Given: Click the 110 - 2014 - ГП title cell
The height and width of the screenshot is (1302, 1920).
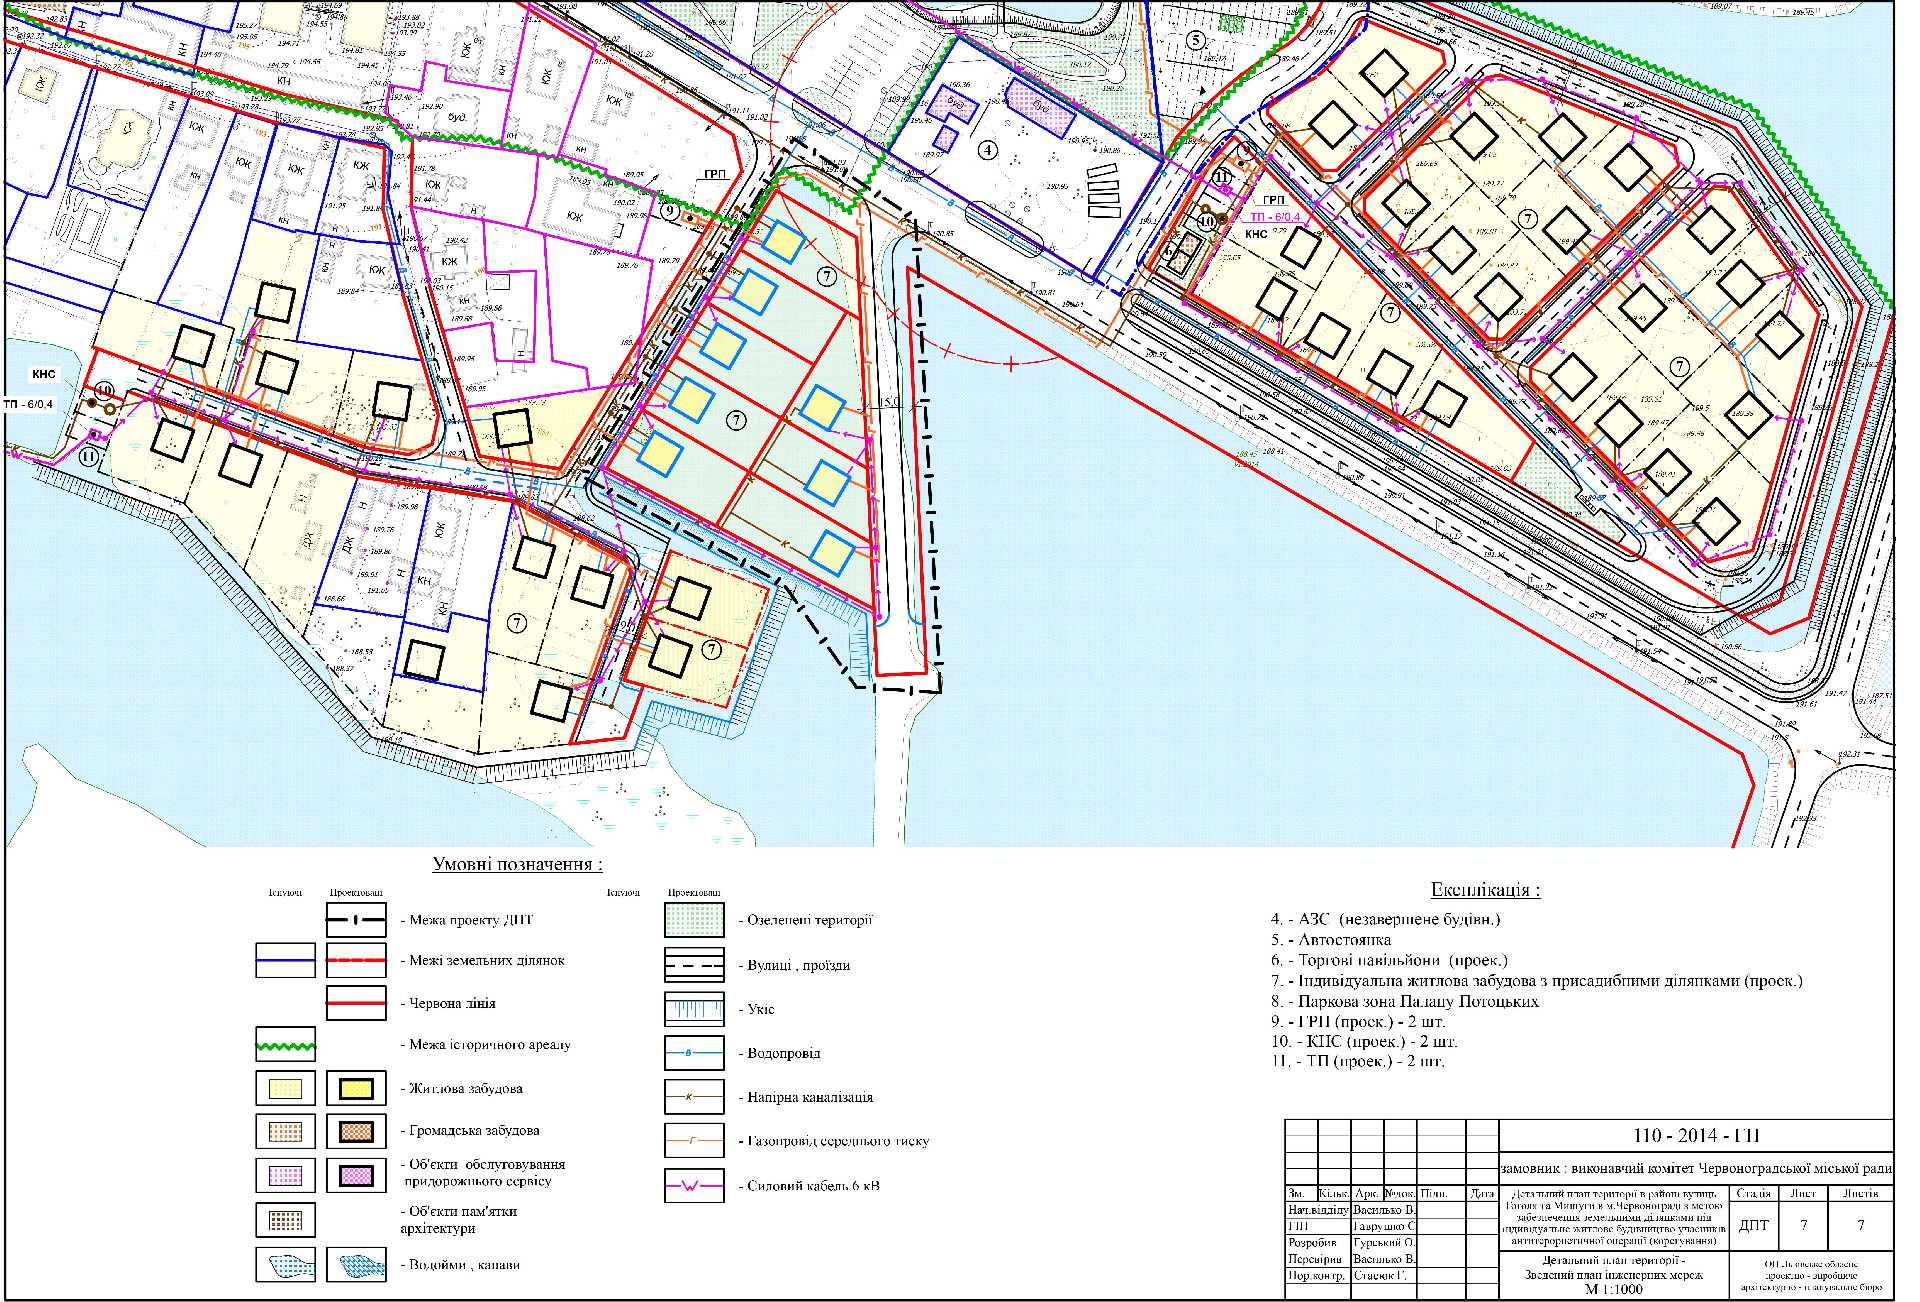Looking at the screenshot, I should coord(1695,1136).
